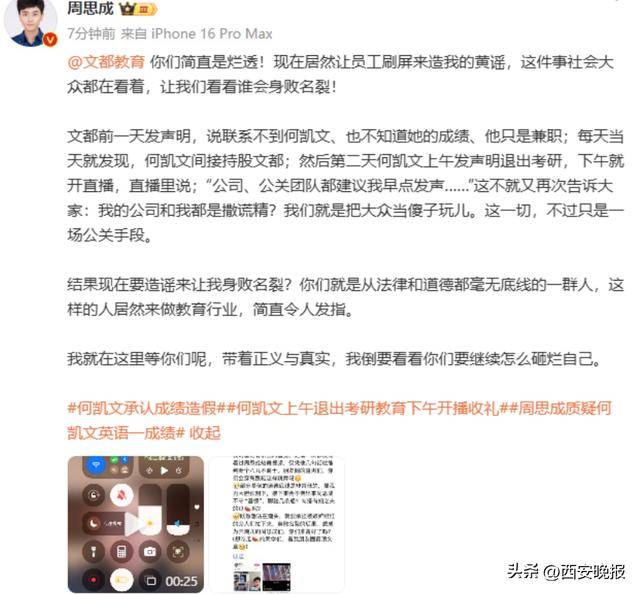Click the blue Wi-Fi icon in video thumbnail
The width and height of the screenshot is (640, 594).
tap(96, 465)
